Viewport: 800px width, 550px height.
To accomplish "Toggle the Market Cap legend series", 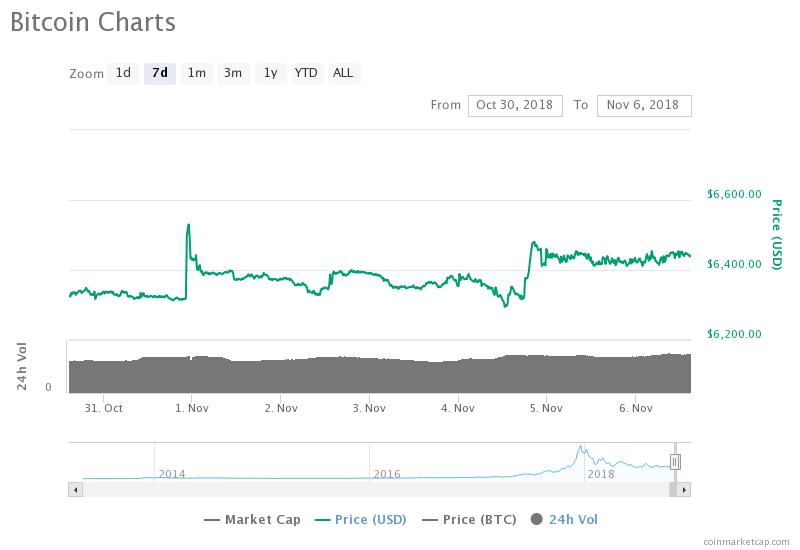I will click(252, 520).
